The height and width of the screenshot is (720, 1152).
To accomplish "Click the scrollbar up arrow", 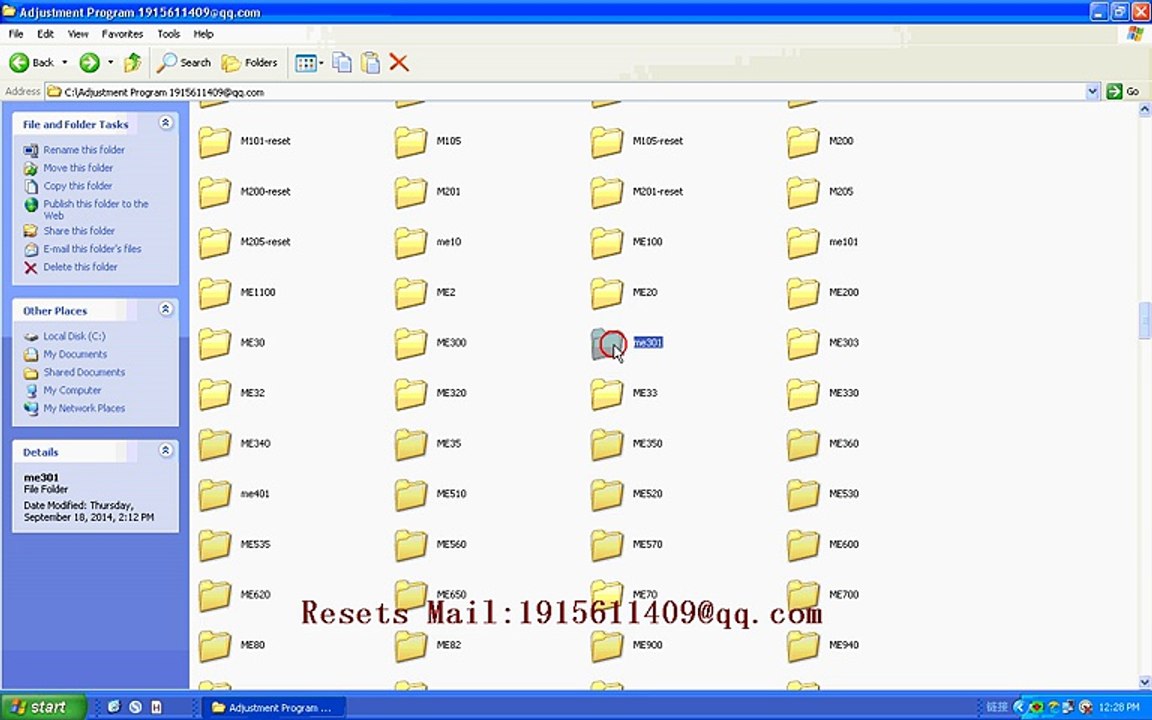I will point(1144,109).
